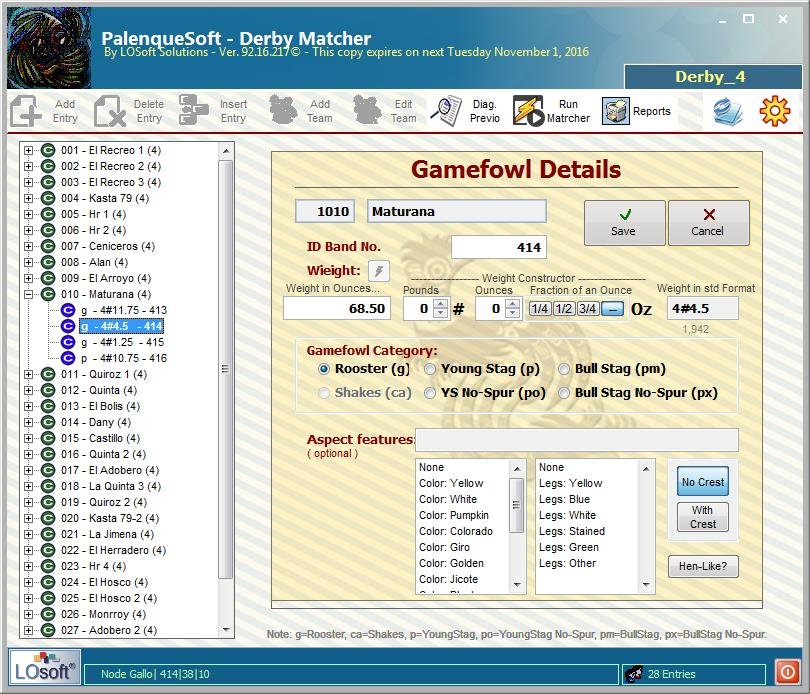Screen dimensions: 810x694
Task: Open the orange gear settings icon
Action: click(x=774, y=111)
